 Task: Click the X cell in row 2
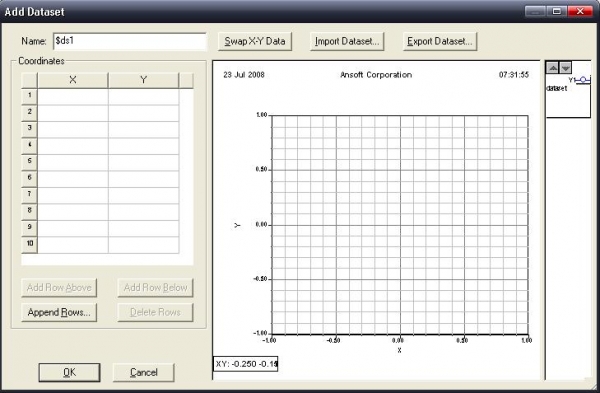coord(73,113)
